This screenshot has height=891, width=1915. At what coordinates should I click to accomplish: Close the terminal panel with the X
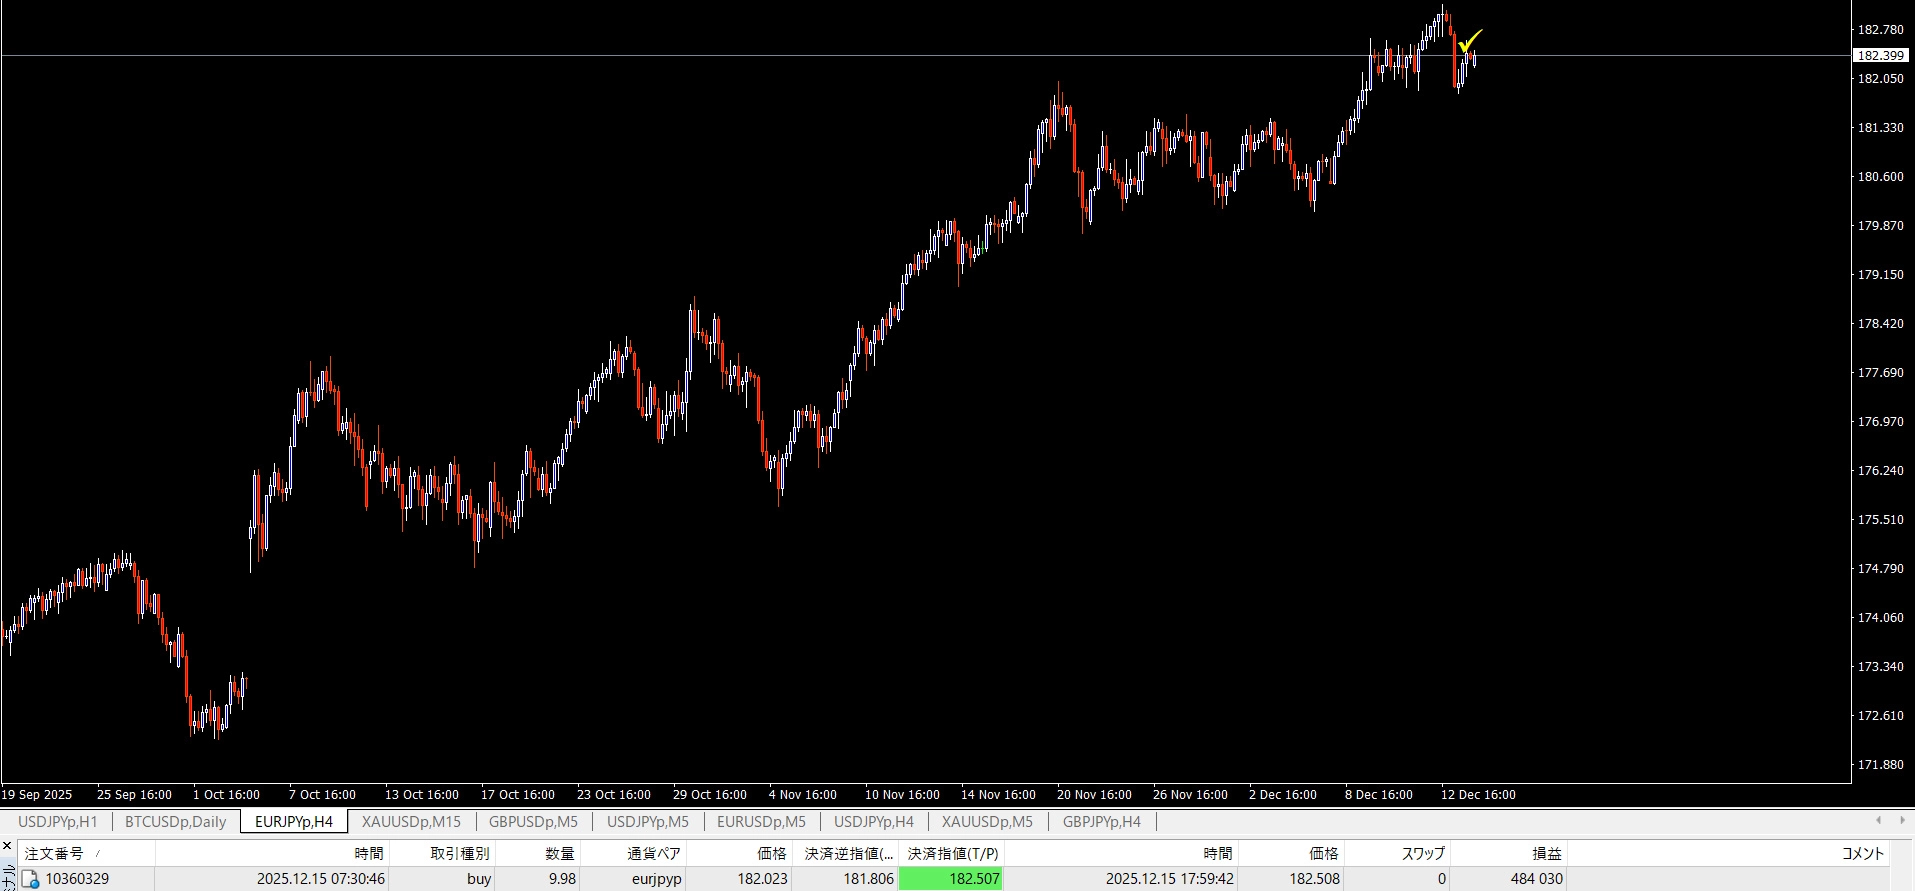7,846
